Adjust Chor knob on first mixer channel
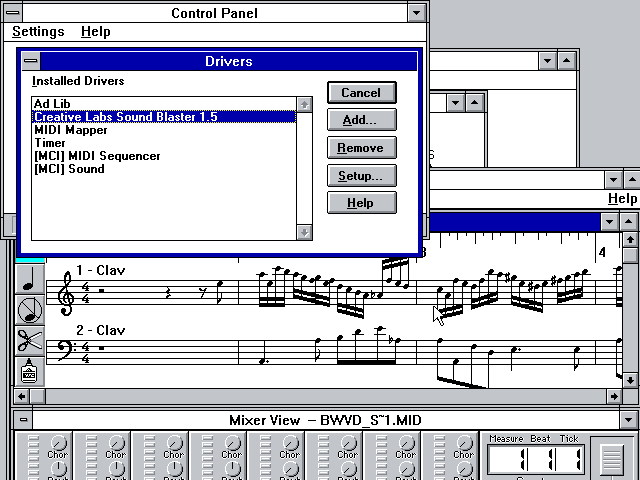The image size is (640, 480). 59,442
